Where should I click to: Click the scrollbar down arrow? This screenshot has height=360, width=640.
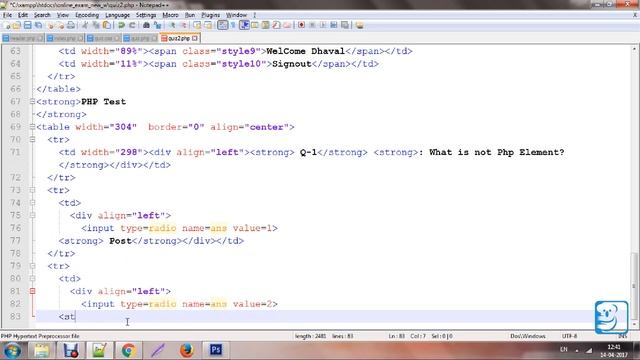tap(635, 325)
